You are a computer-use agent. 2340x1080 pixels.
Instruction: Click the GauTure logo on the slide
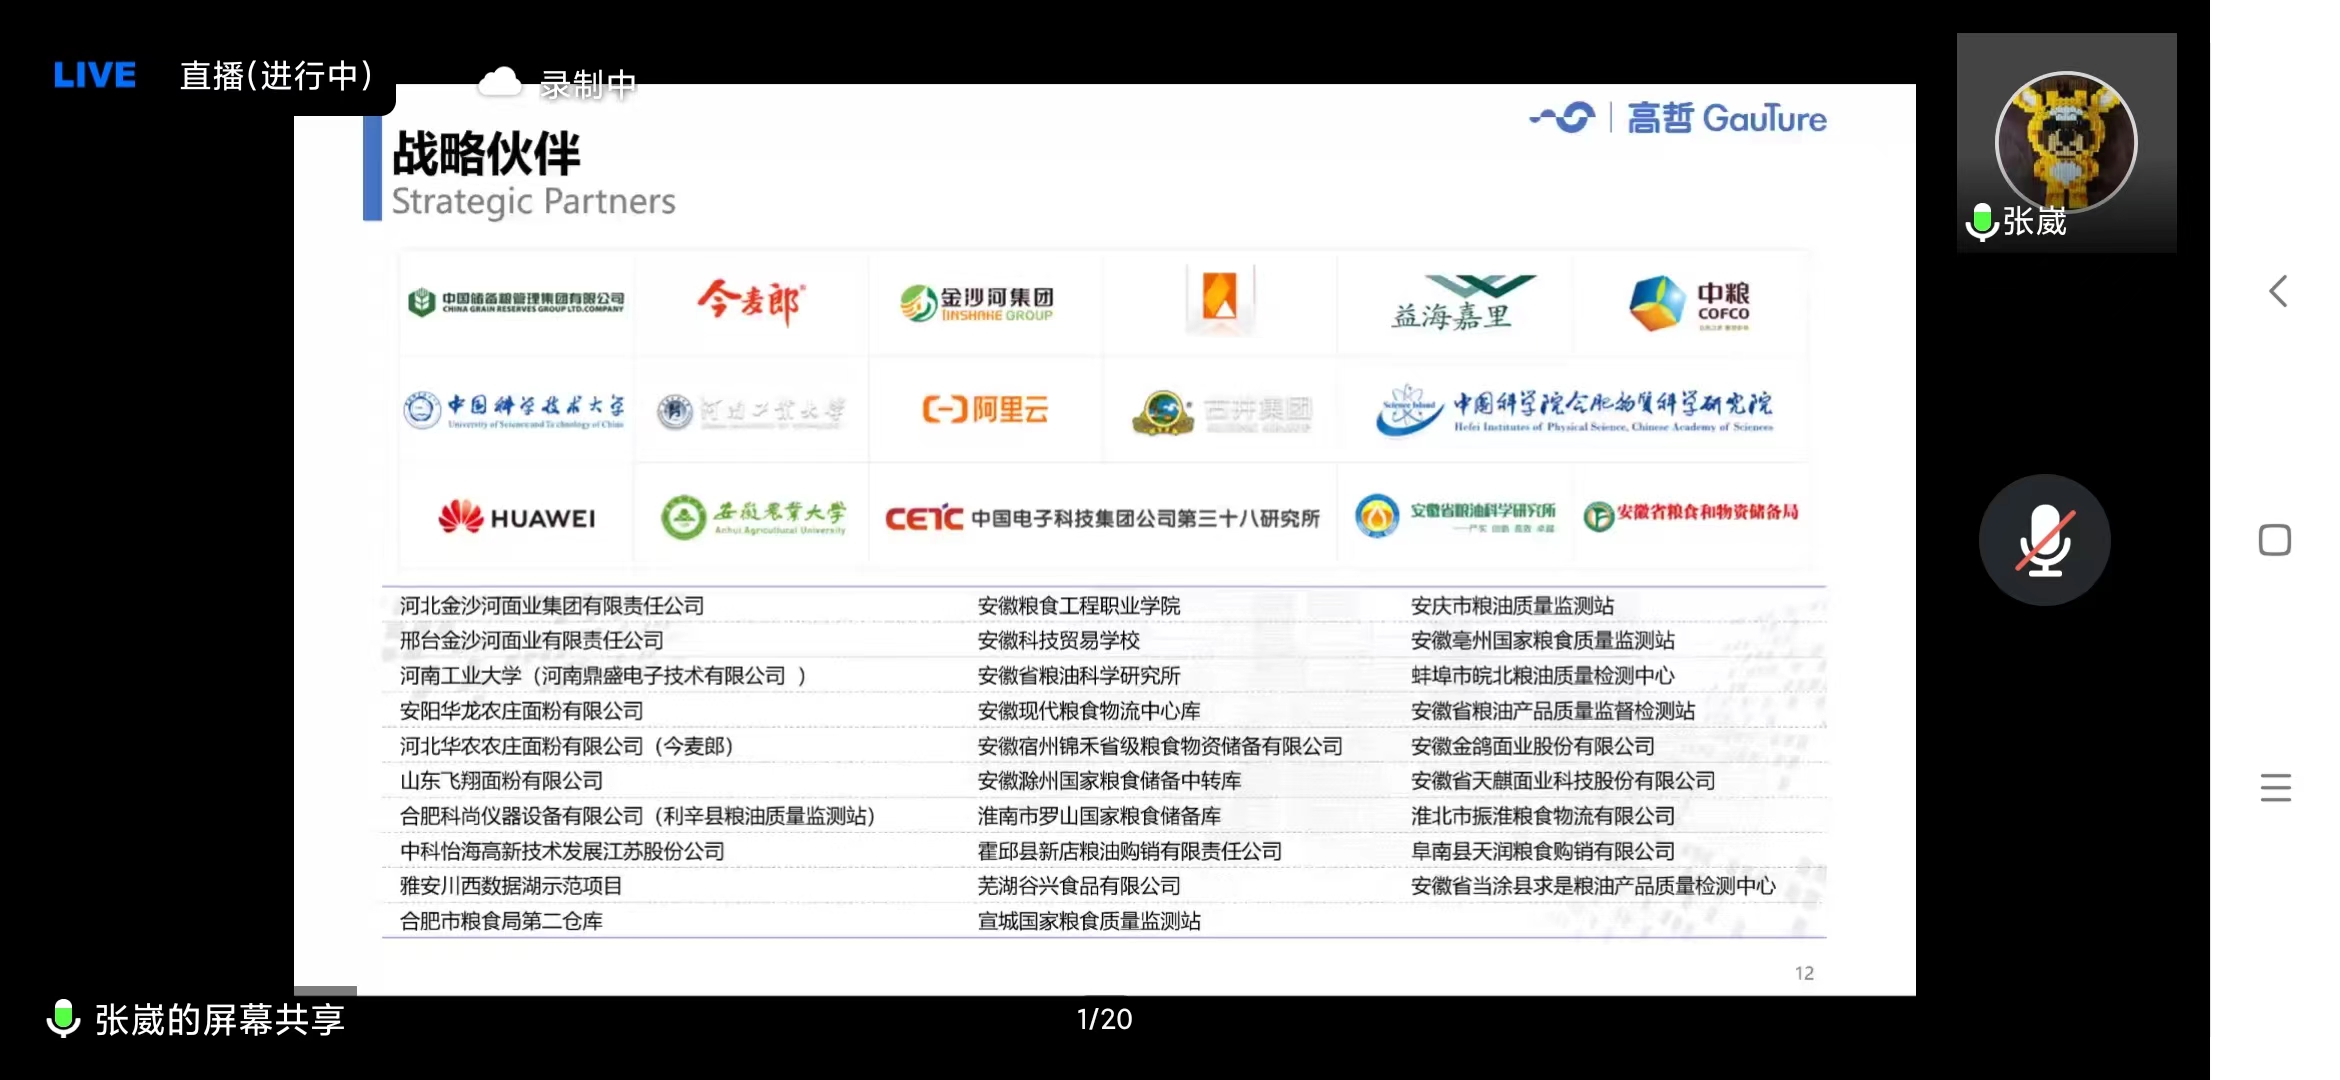(x=1677, y=118)
